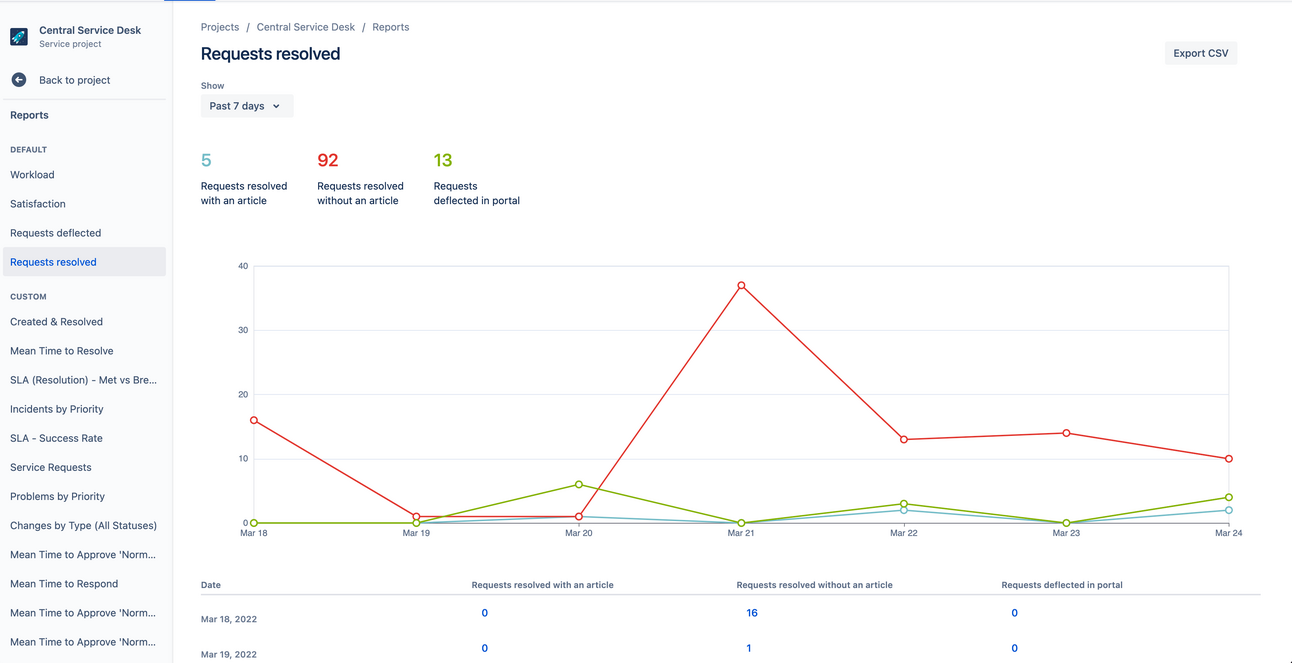Screen dimensions: 1292x663
Task: Open the SLA (Resolution) - Met vs Breached report
Action: pyautogui.click(x=83, y=380)
